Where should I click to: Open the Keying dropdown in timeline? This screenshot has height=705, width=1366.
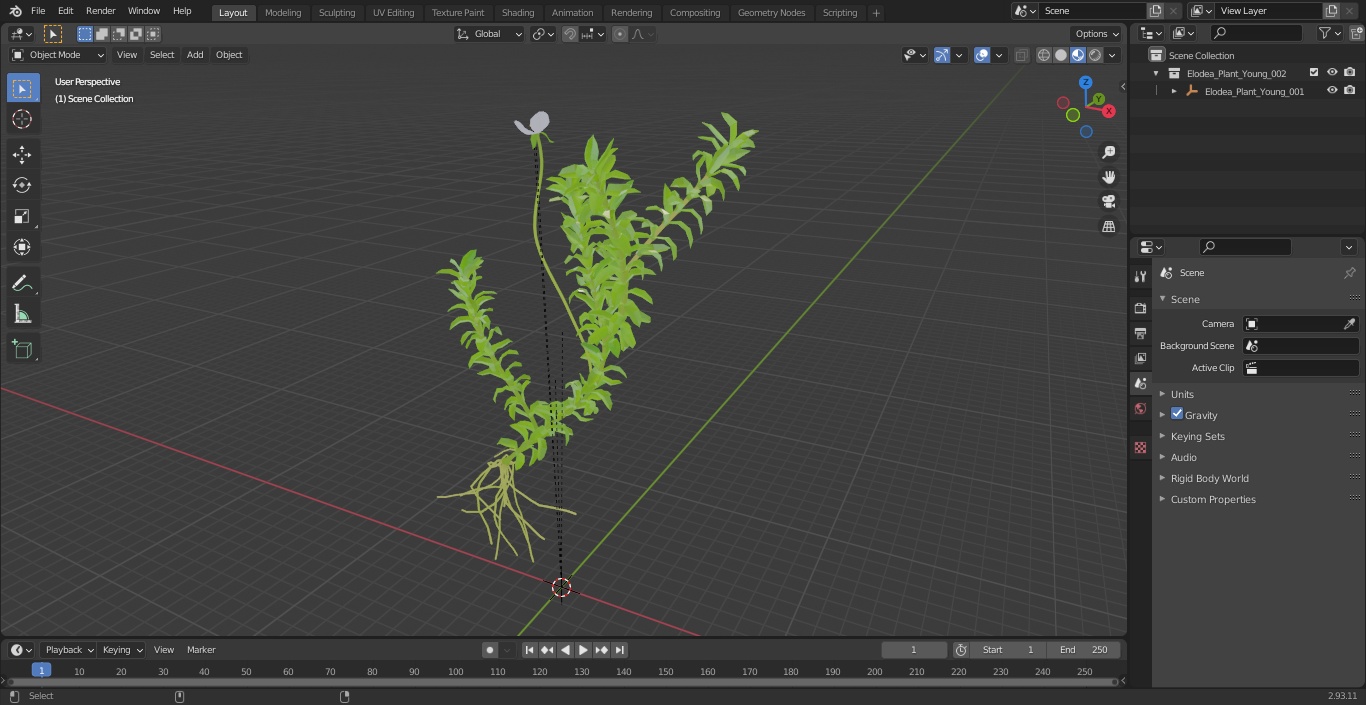click(x=122, y=650)
